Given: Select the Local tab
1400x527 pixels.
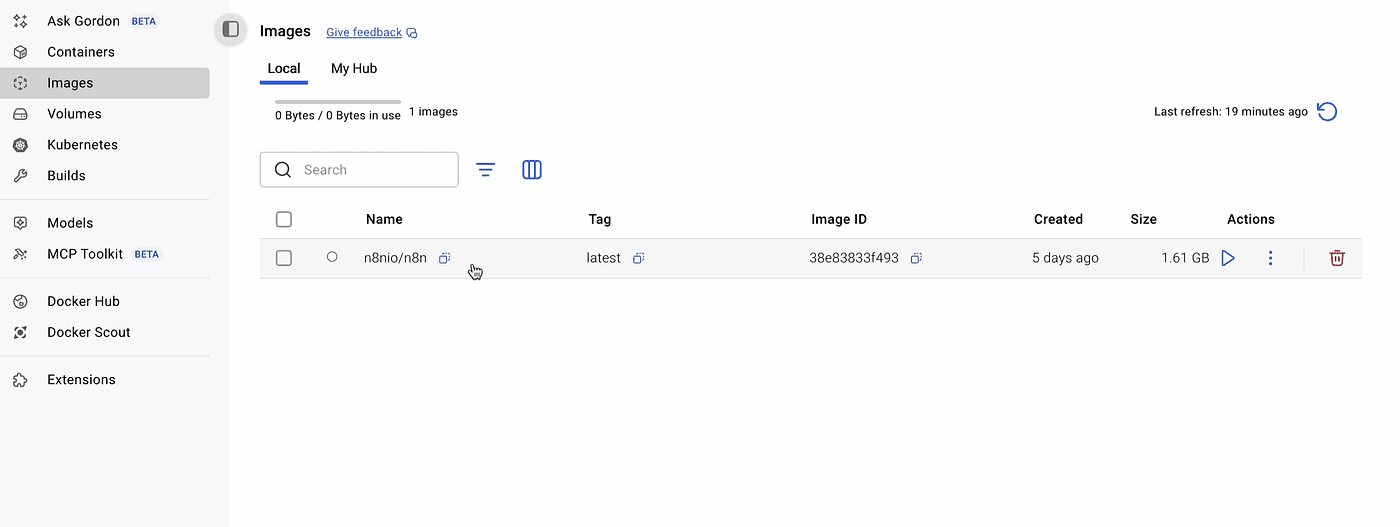Looking at the screenshot, I should [284, 69].
